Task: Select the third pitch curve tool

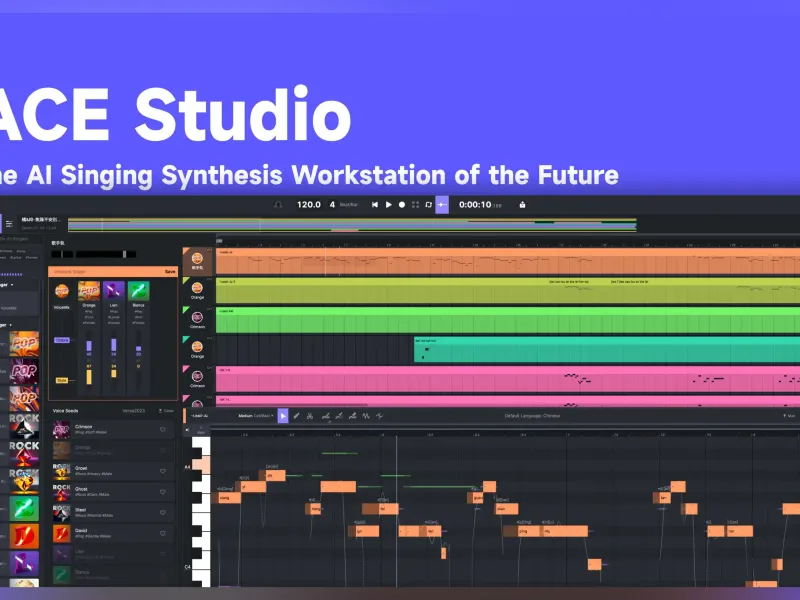Action: click(x=352, y=416)
